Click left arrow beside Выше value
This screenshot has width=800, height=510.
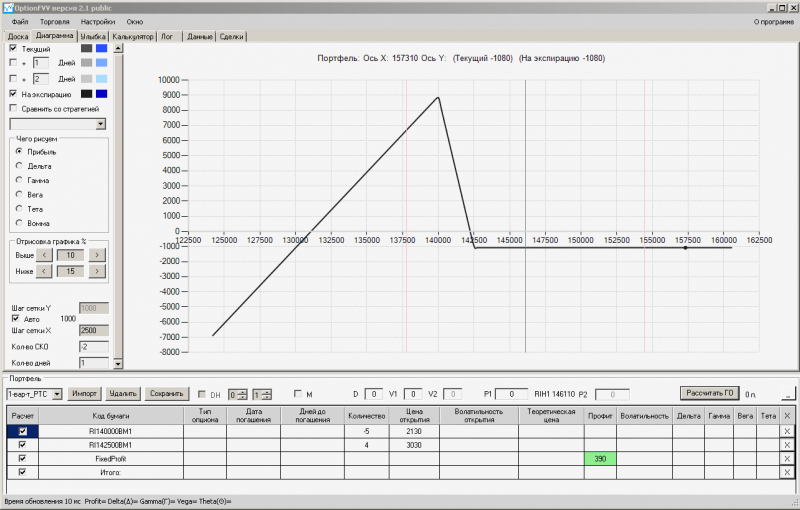45,255
